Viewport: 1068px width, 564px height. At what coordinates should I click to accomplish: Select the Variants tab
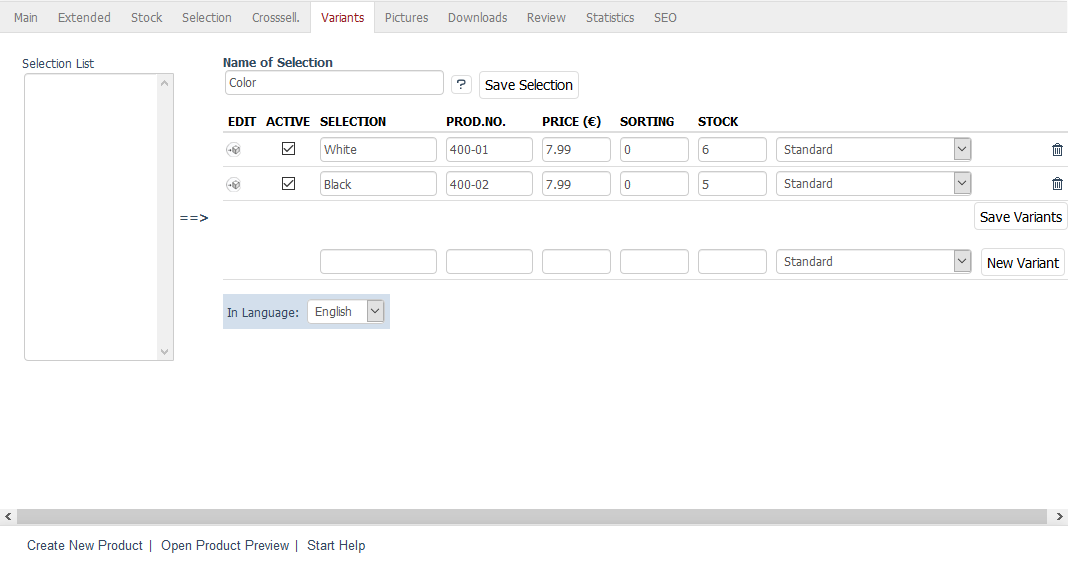coord(343,18)
